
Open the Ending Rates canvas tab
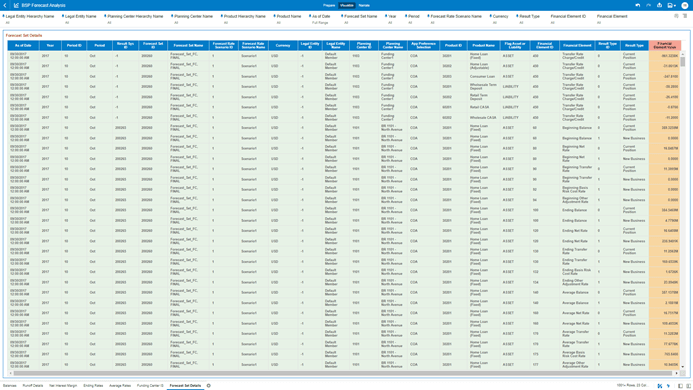coord(93,386)
